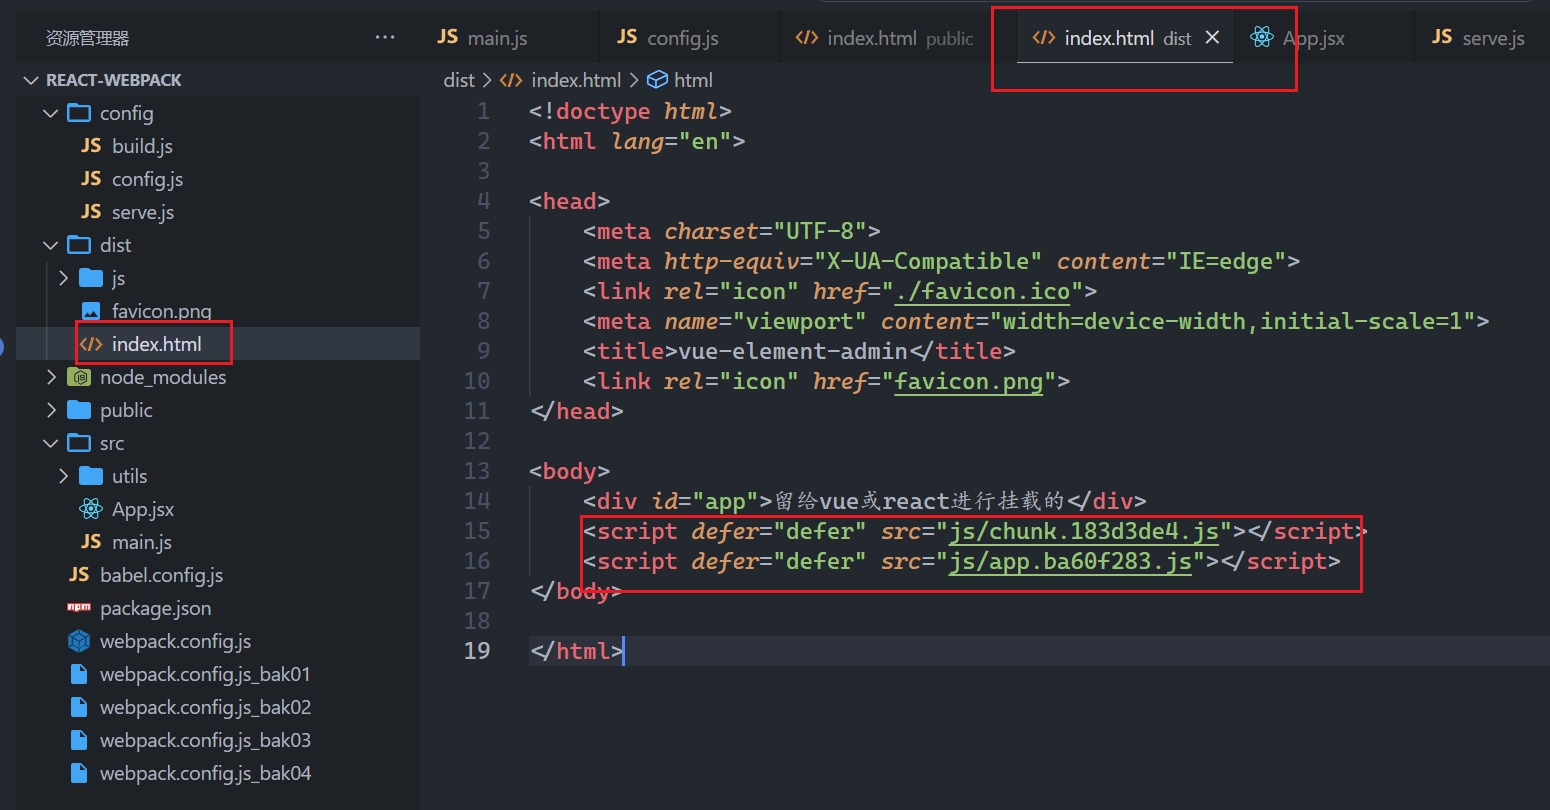Screen dimensions: 1550x810
Task: Open serve.js in the explorer tree
Action: pos(143,212)
